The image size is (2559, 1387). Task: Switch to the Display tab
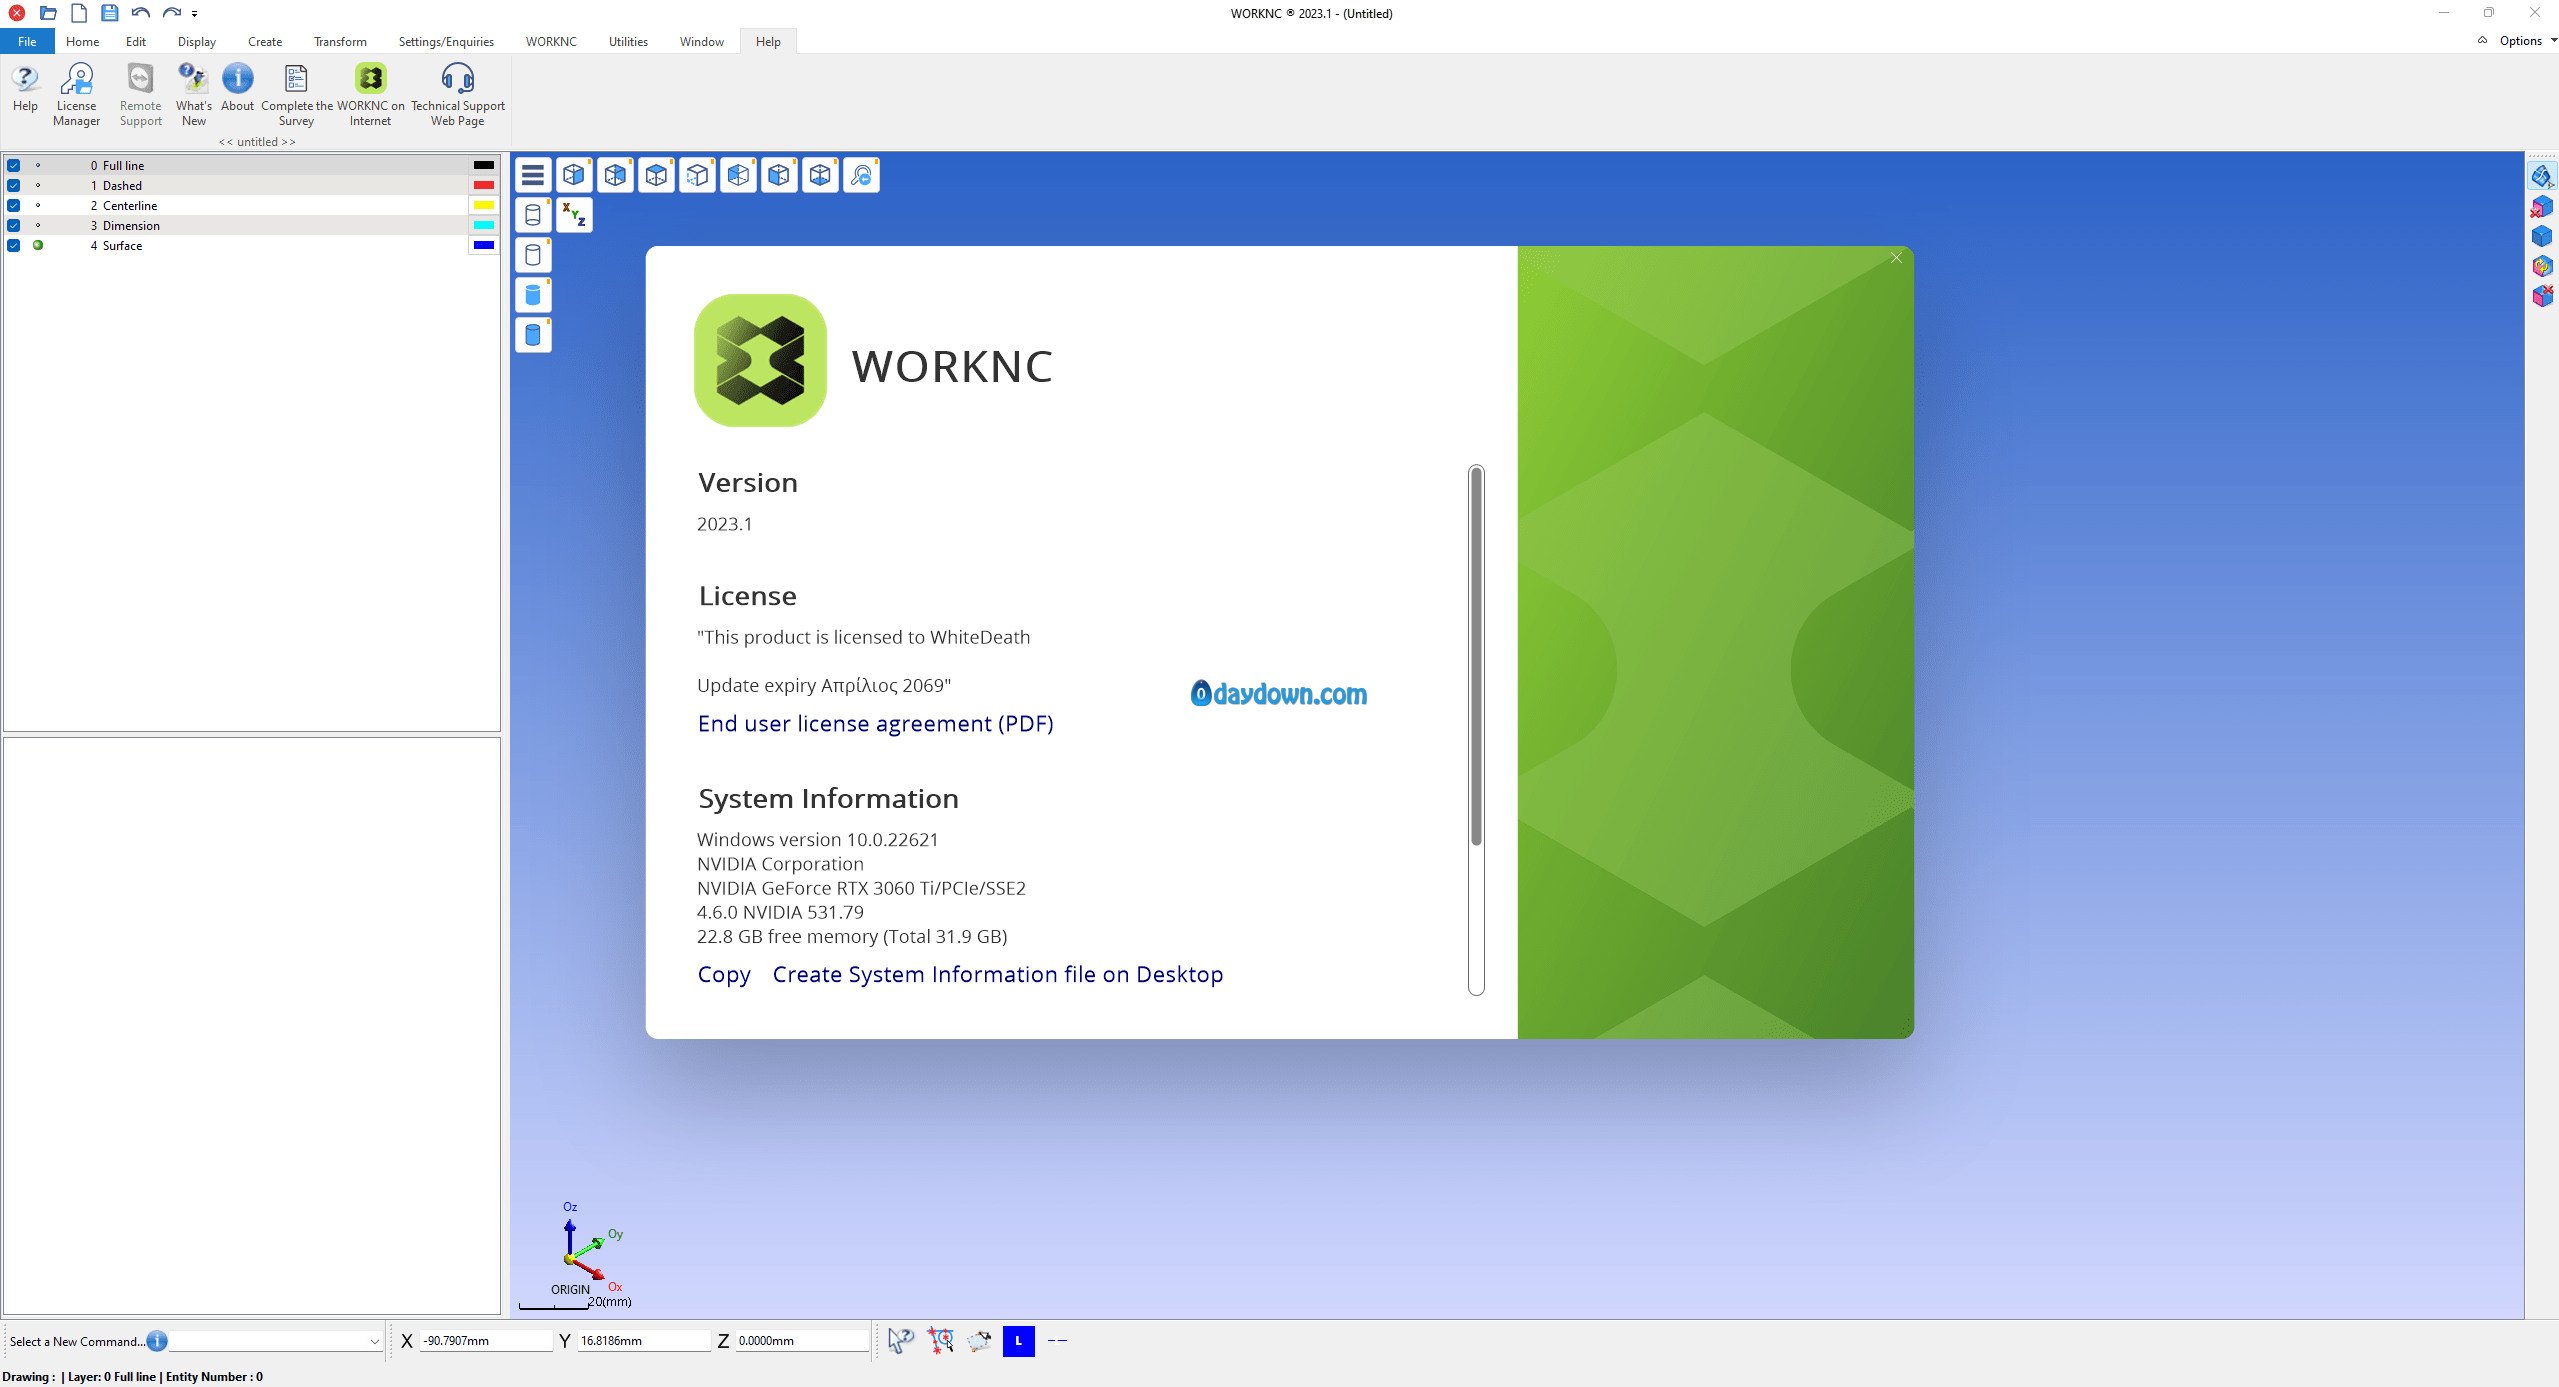tap(197, 41)
